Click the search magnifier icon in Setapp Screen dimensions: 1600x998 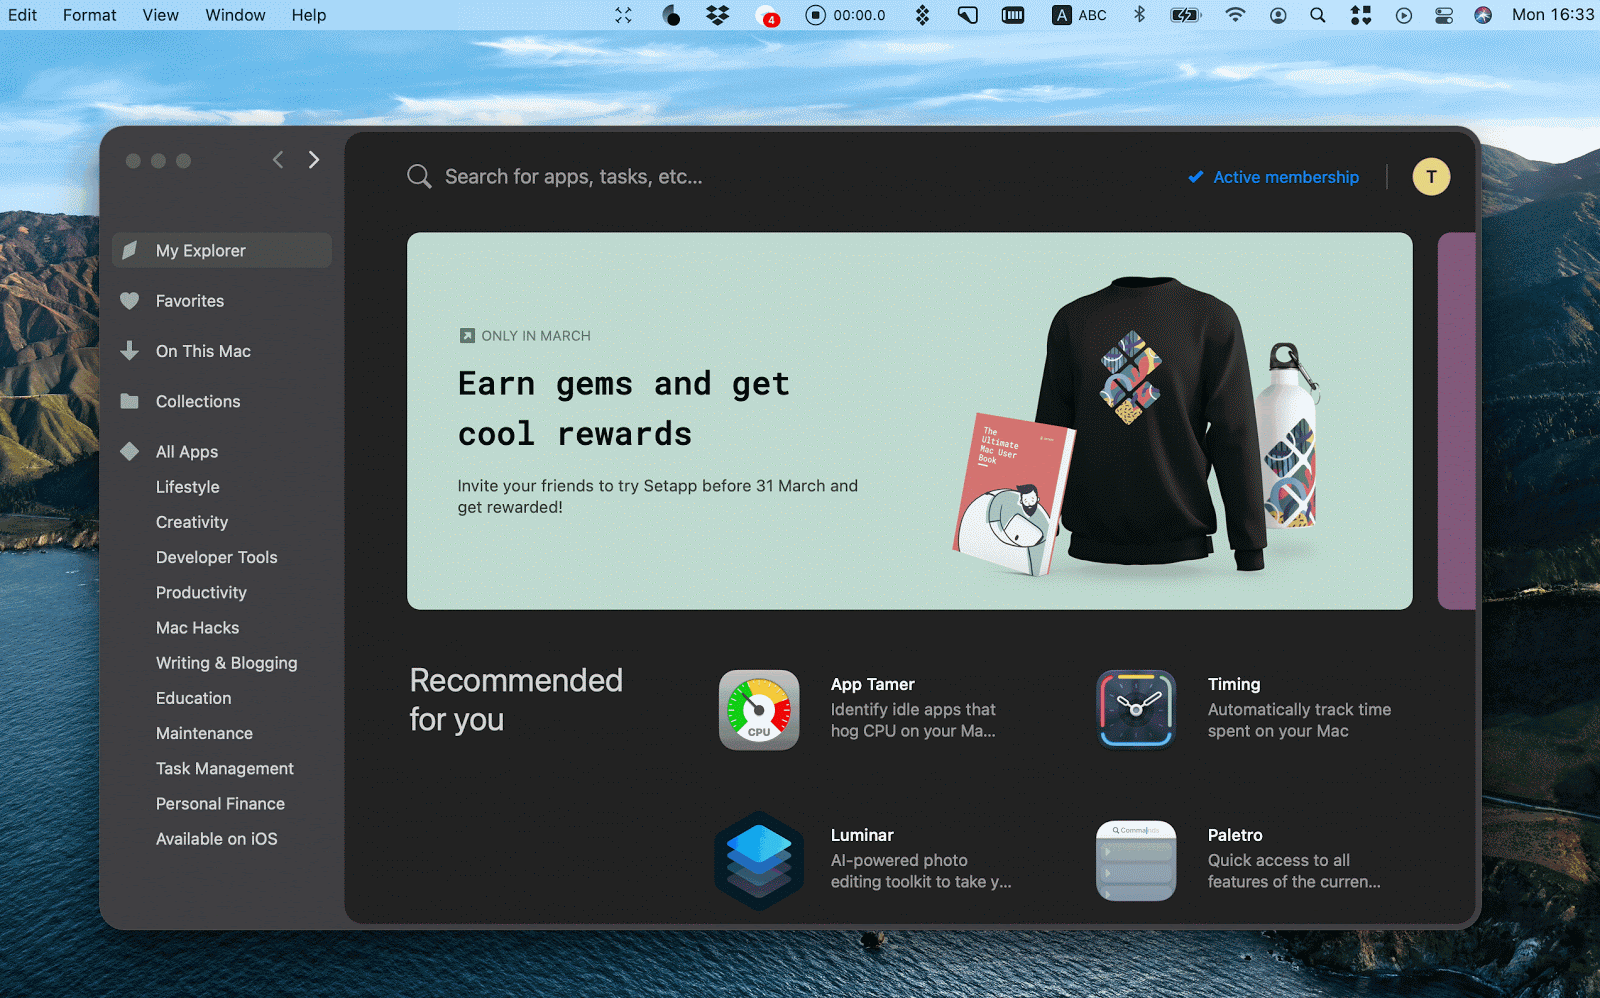[419, 177]
